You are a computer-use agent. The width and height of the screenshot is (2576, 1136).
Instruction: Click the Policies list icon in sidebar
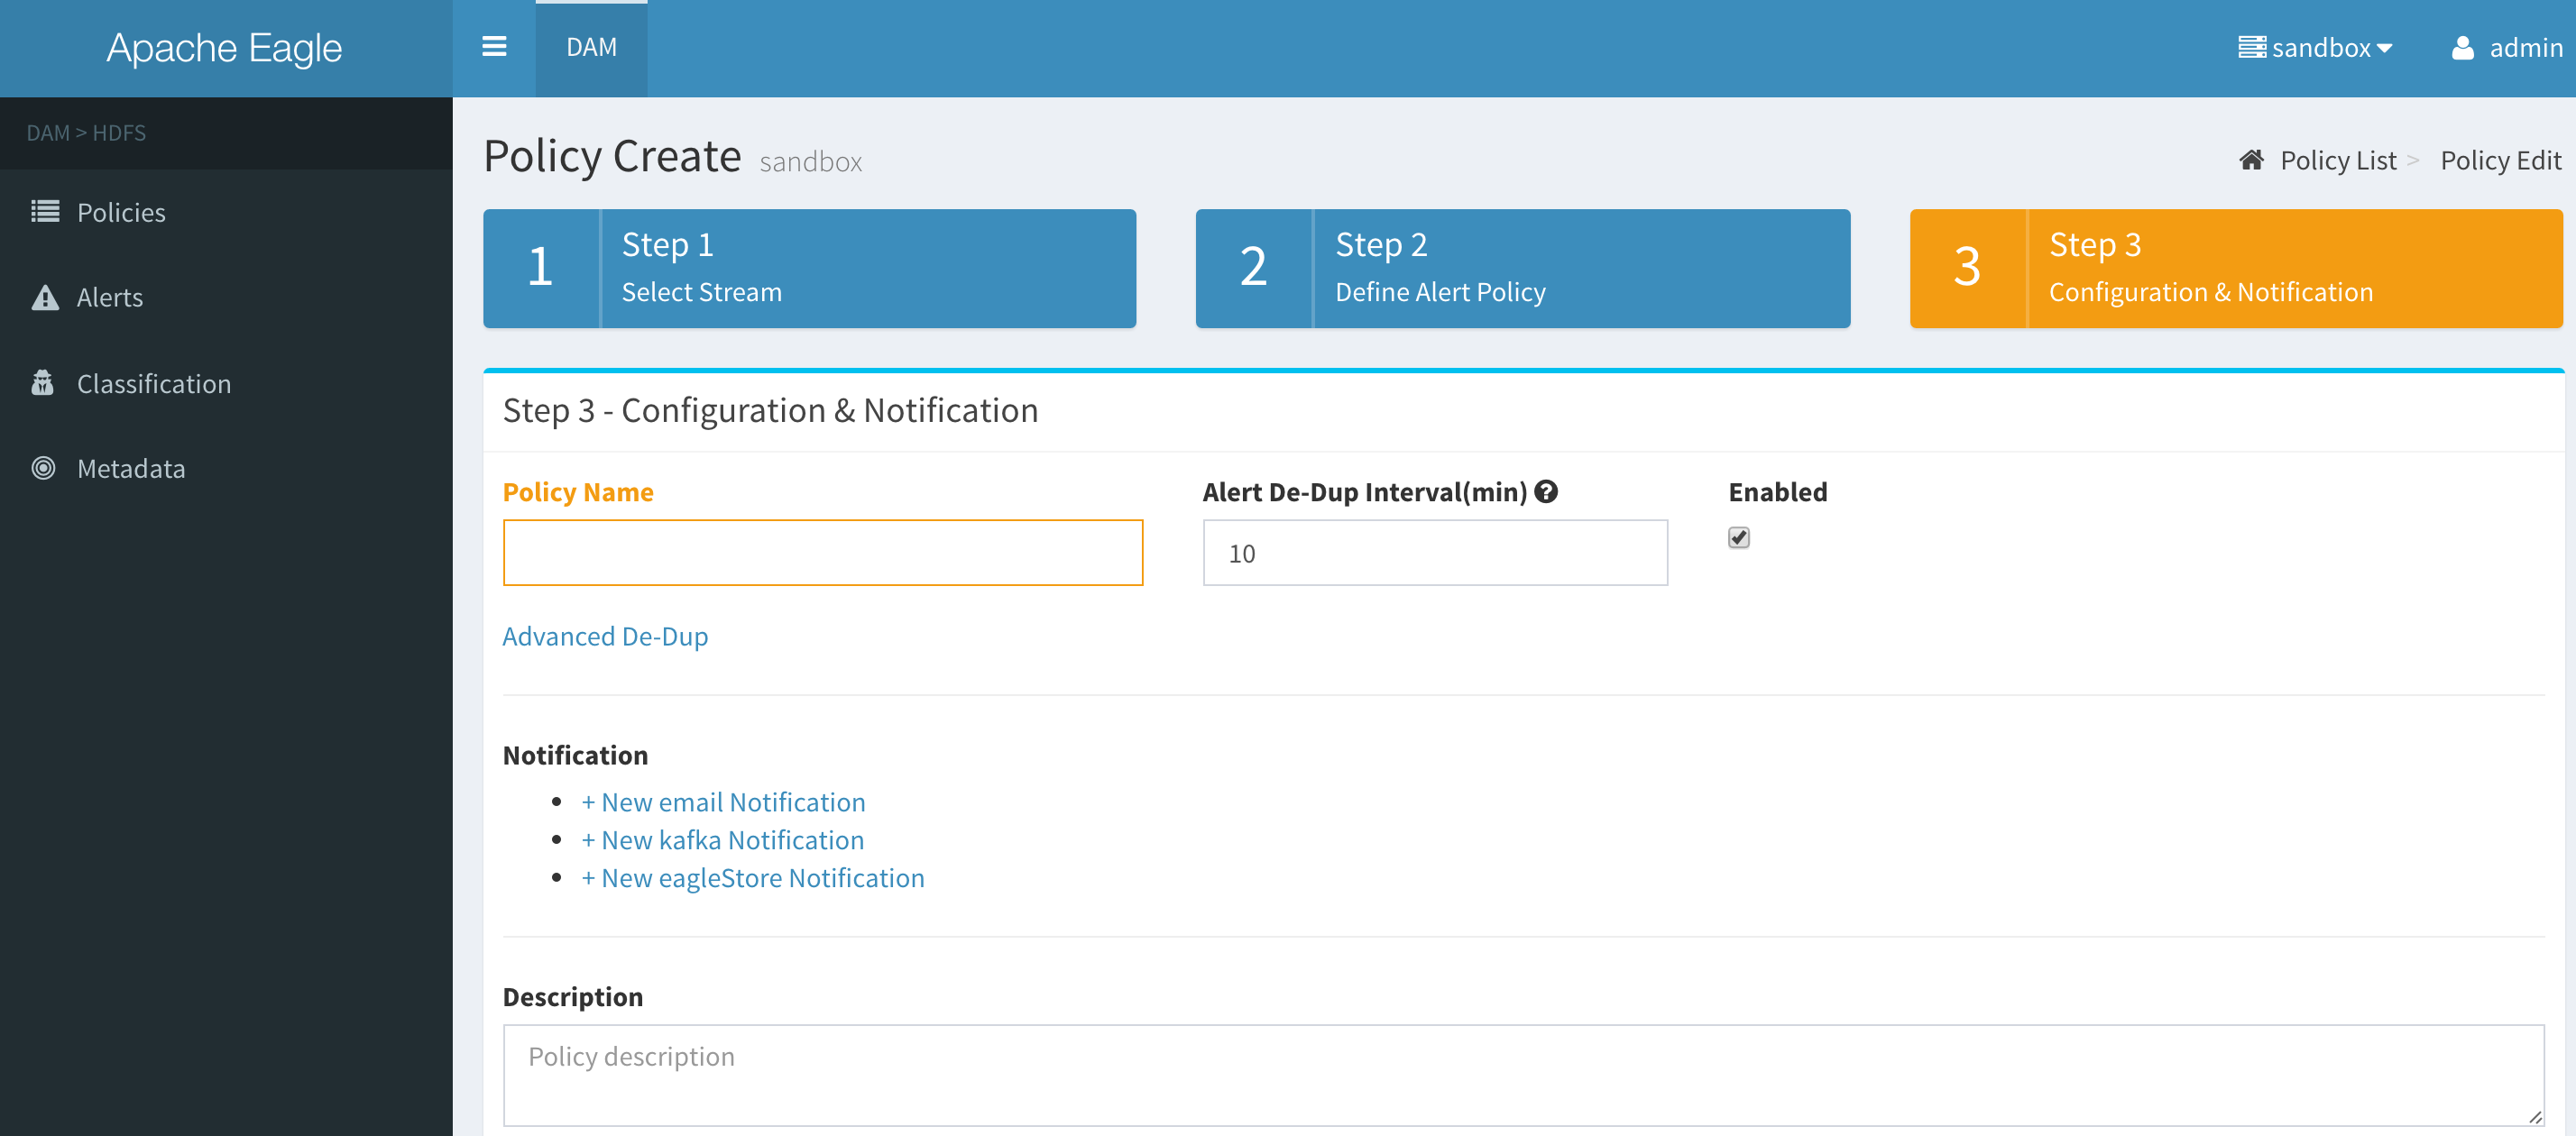(x=45, y=212)
